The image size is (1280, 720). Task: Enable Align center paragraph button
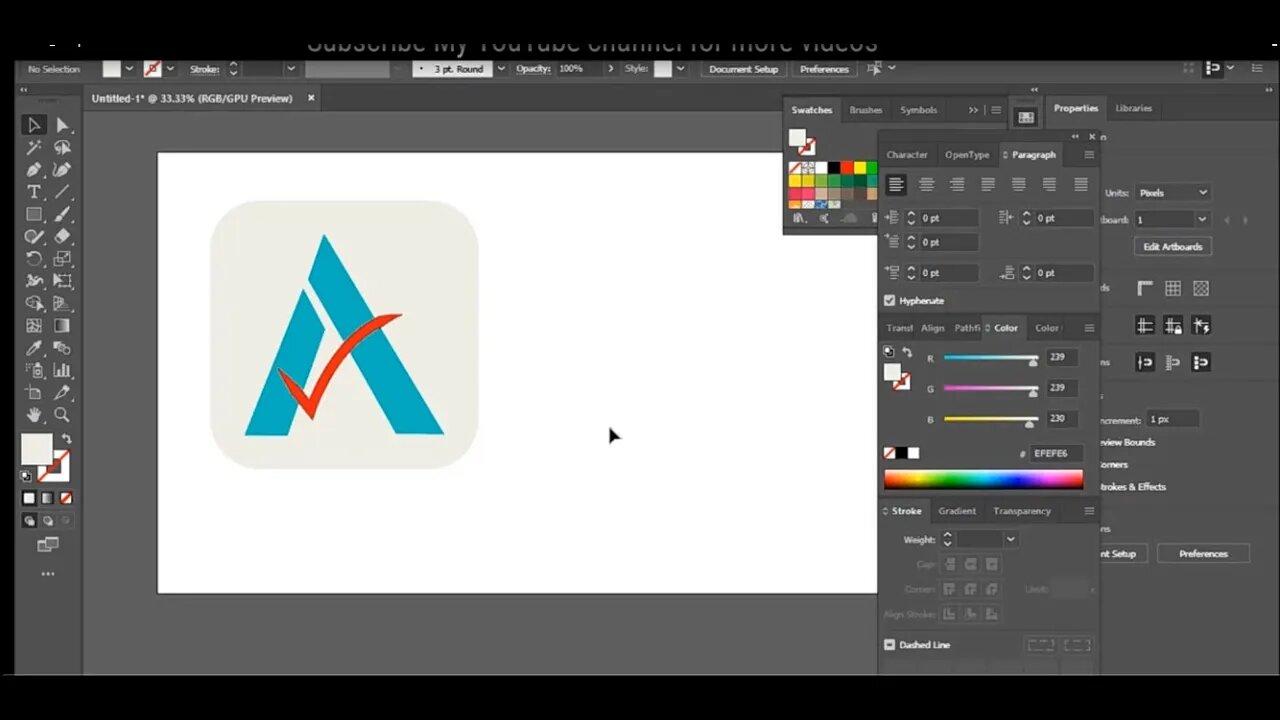tap(927, 184)
